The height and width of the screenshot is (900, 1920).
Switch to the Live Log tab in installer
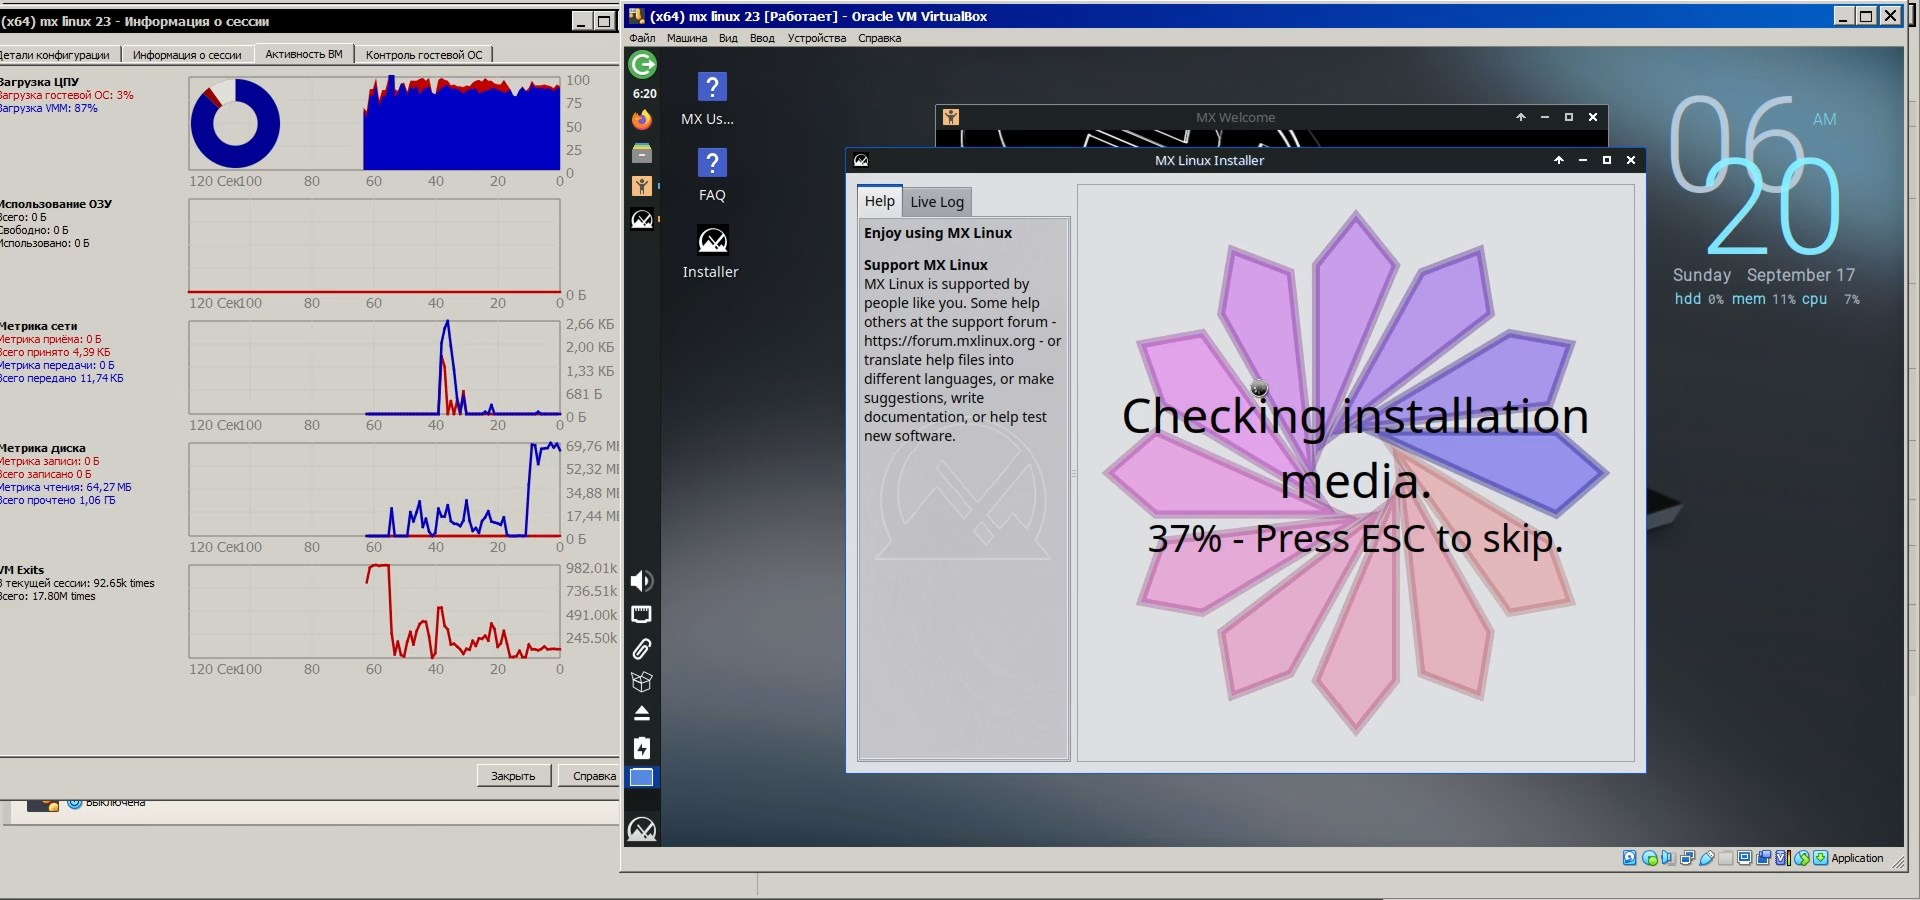point(937,202)
